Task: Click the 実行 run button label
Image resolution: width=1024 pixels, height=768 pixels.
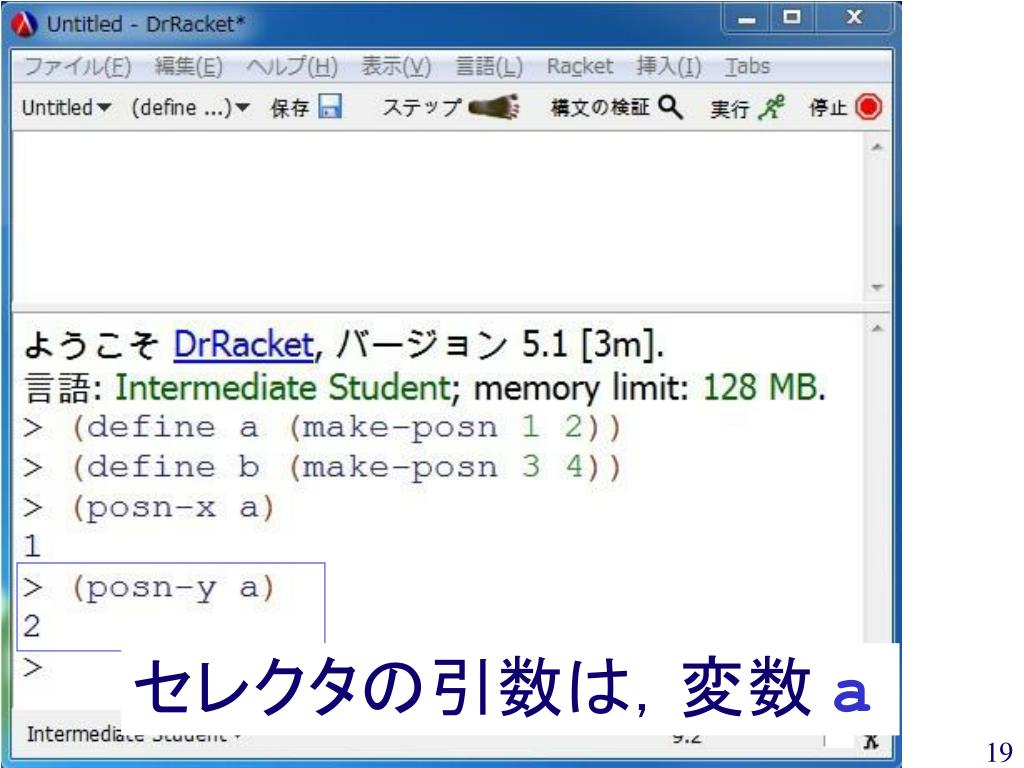Action: point(729,108)
